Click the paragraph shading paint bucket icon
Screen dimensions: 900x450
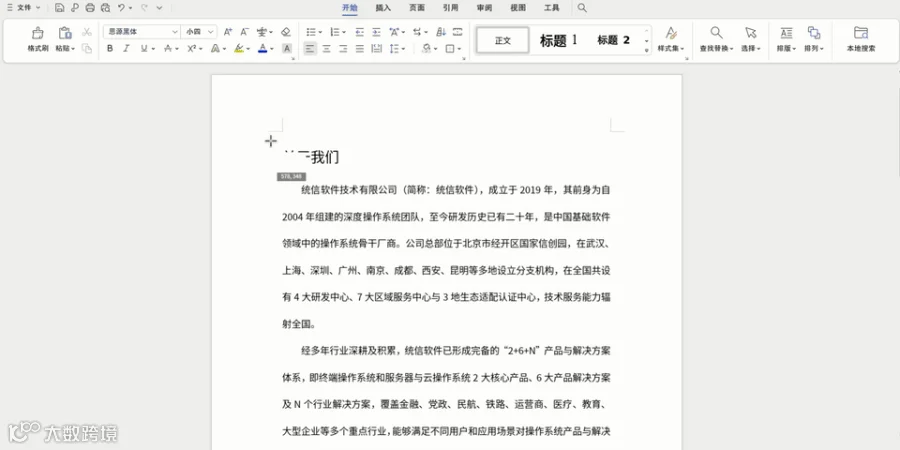tap(426, 49)
